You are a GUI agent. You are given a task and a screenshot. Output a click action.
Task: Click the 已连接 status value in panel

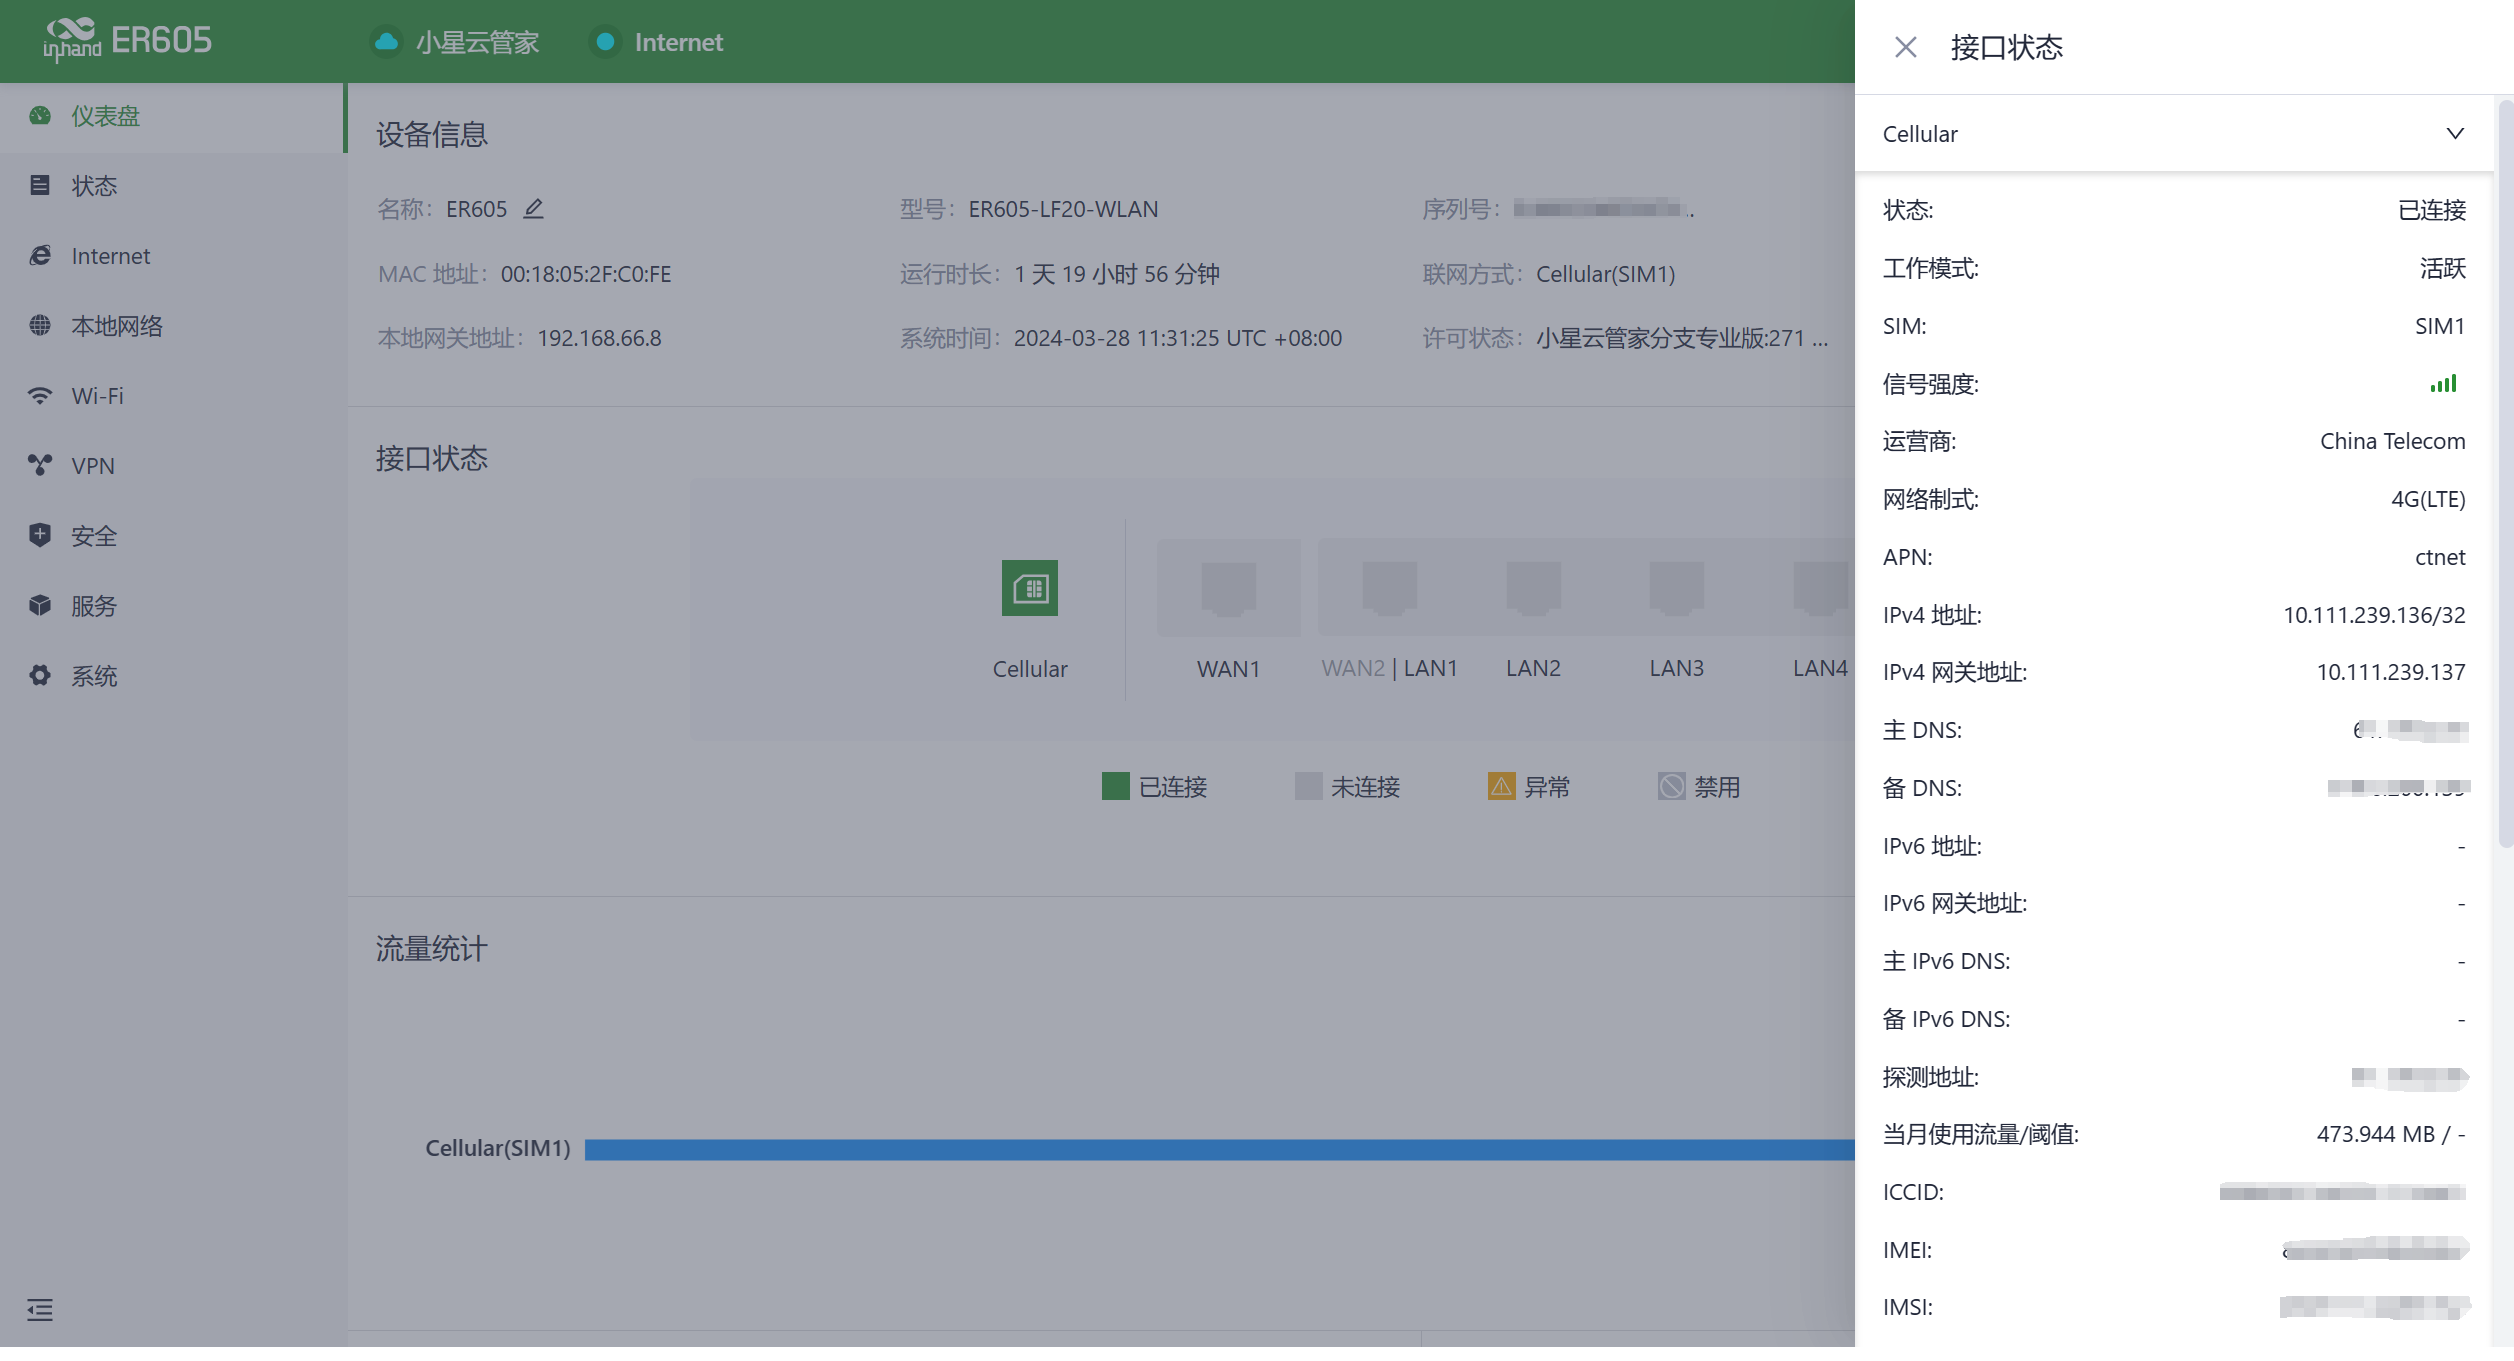2431,210
